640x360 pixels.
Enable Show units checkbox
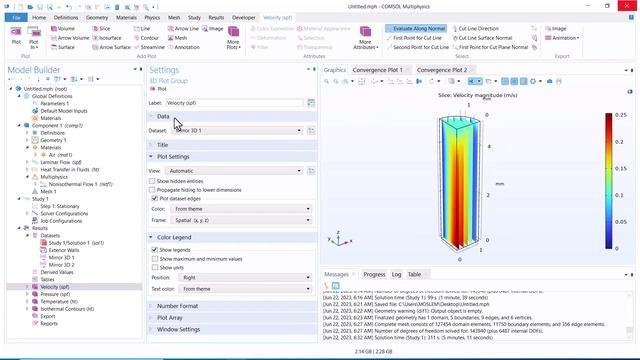click(x=155, y=267)
